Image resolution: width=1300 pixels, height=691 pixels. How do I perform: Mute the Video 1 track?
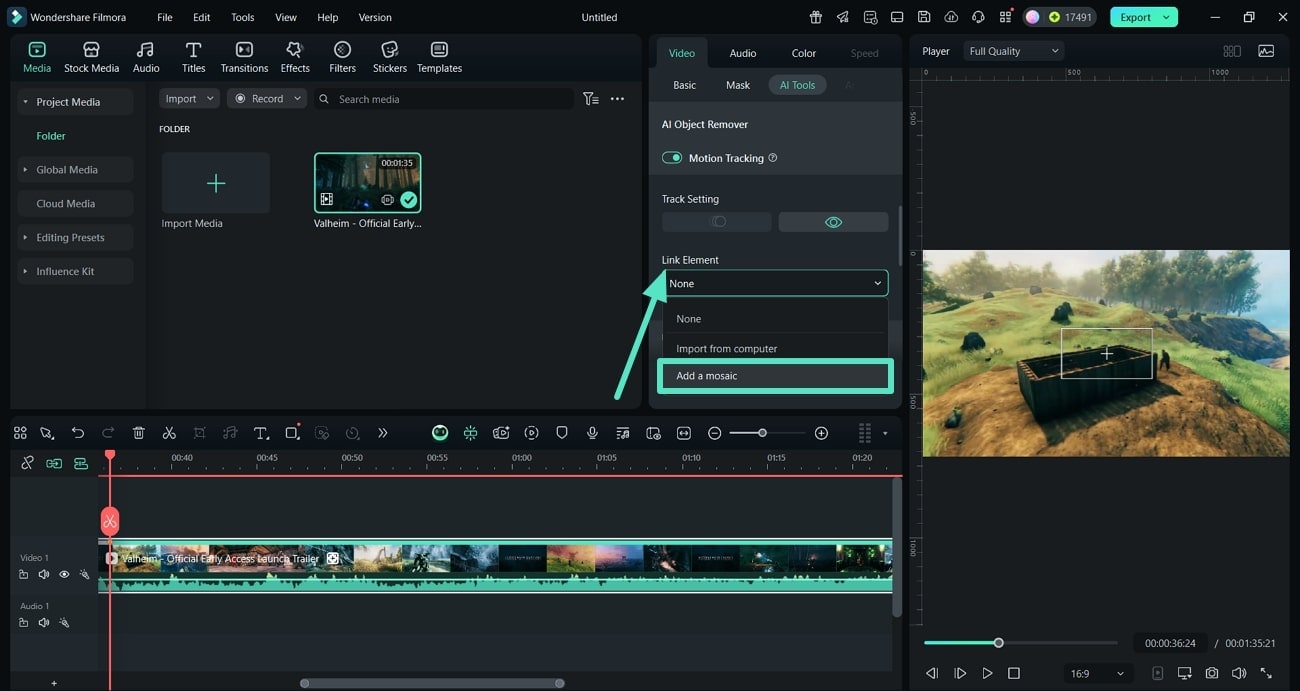click(x=44, y=574)
